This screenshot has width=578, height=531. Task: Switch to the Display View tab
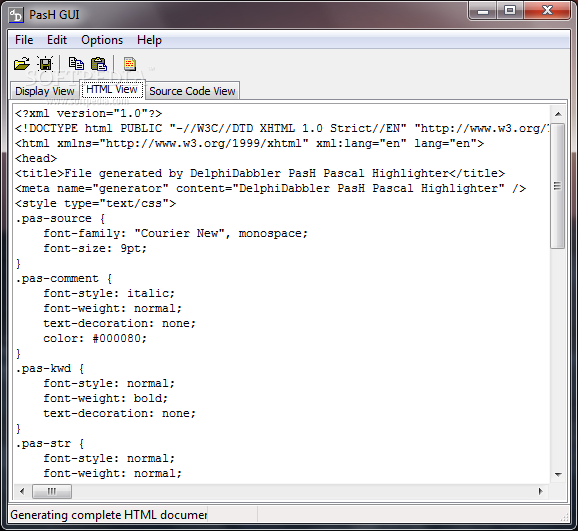pos(45,91)
